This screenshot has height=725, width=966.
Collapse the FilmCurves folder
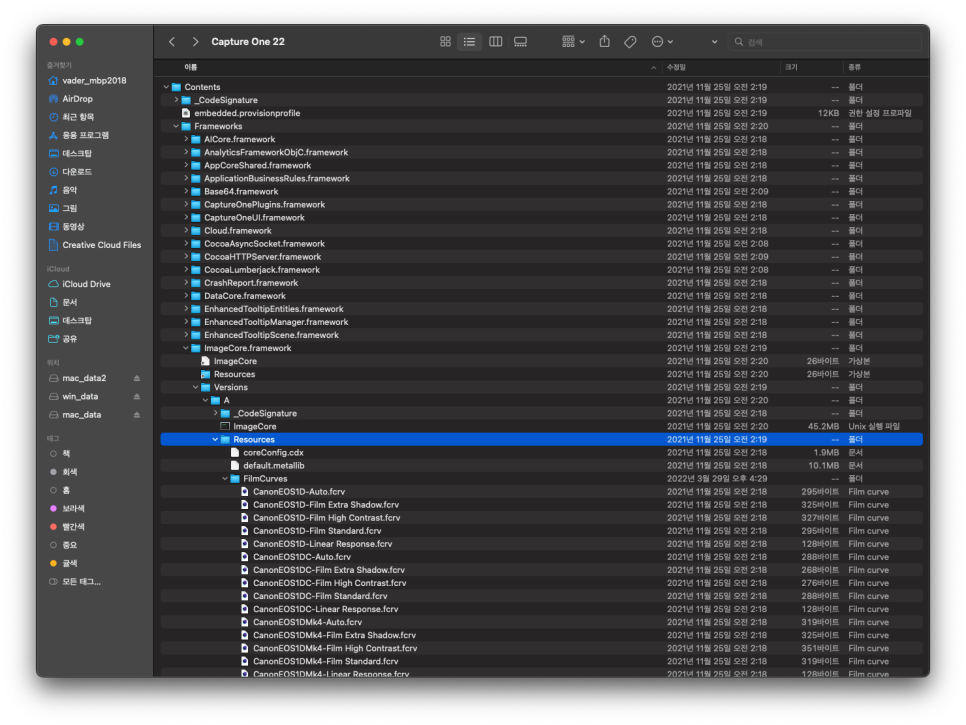click(x=225, y=479)
